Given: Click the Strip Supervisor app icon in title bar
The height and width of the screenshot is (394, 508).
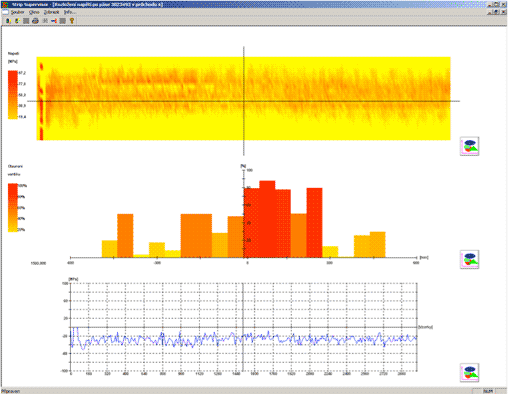Looking at the screenshot, I should (x=5, y=5).
